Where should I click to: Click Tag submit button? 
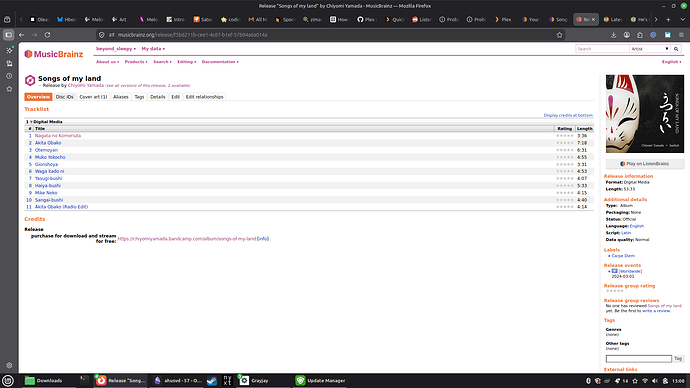(678, 359)
